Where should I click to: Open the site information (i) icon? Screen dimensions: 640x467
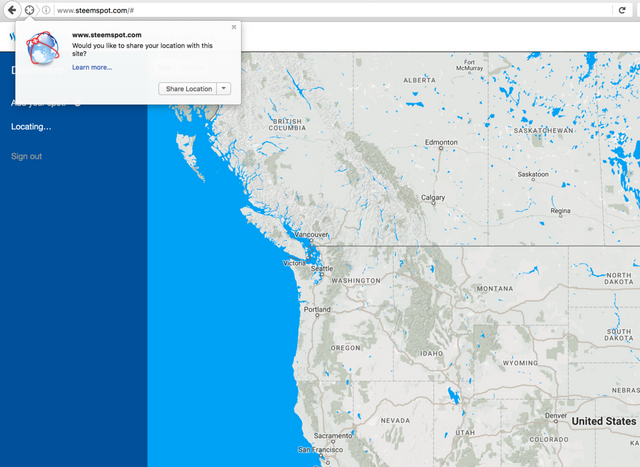pos(46,10)
